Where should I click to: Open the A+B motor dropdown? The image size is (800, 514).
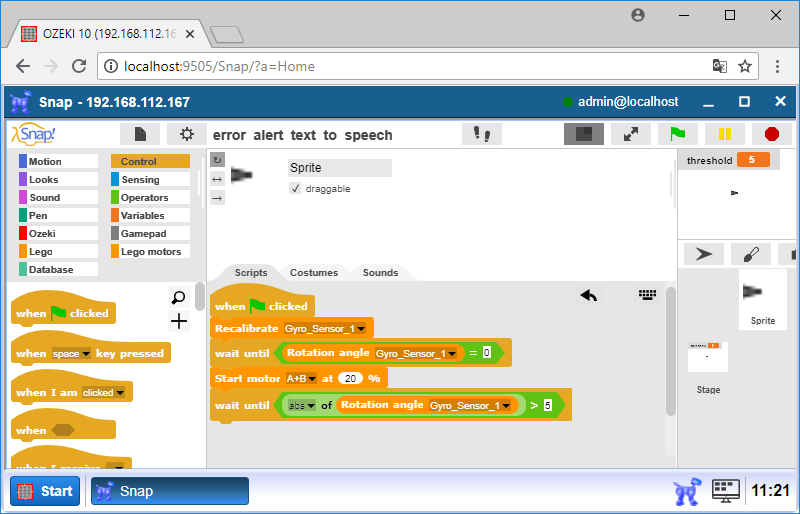click(301, 379)
